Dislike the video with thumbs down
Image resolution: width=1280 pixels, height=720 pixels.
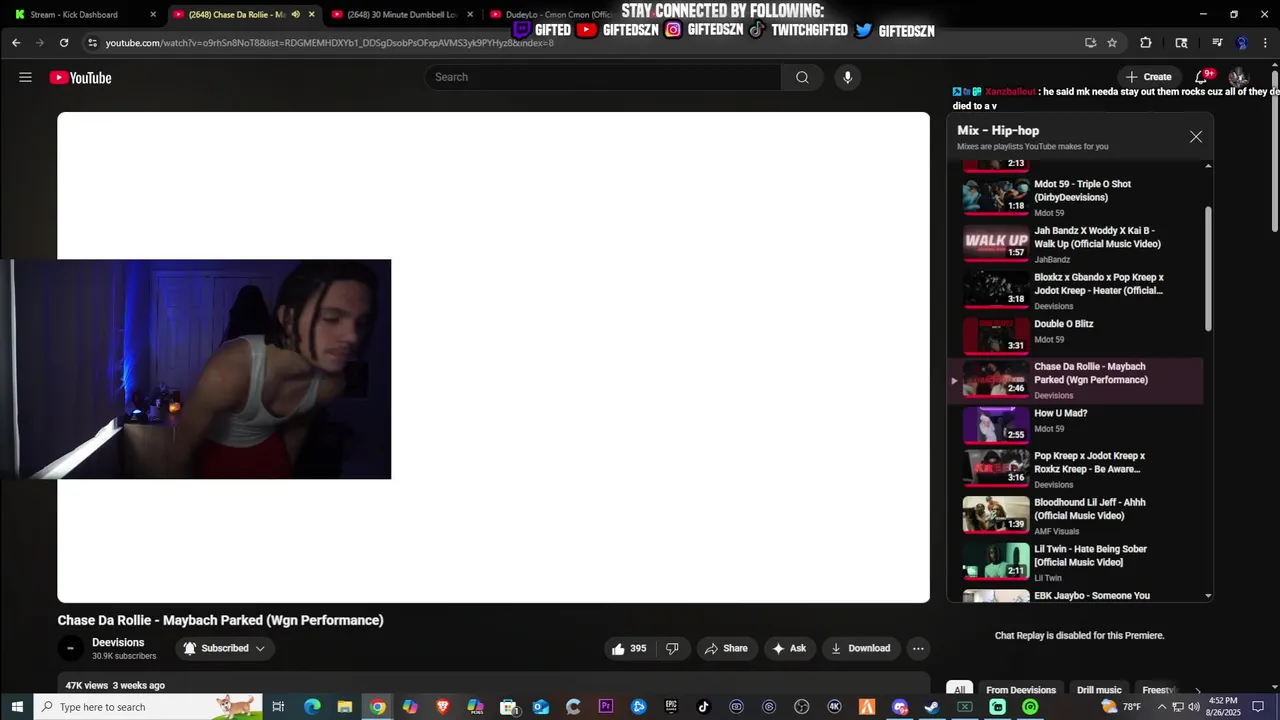(672, 648)
